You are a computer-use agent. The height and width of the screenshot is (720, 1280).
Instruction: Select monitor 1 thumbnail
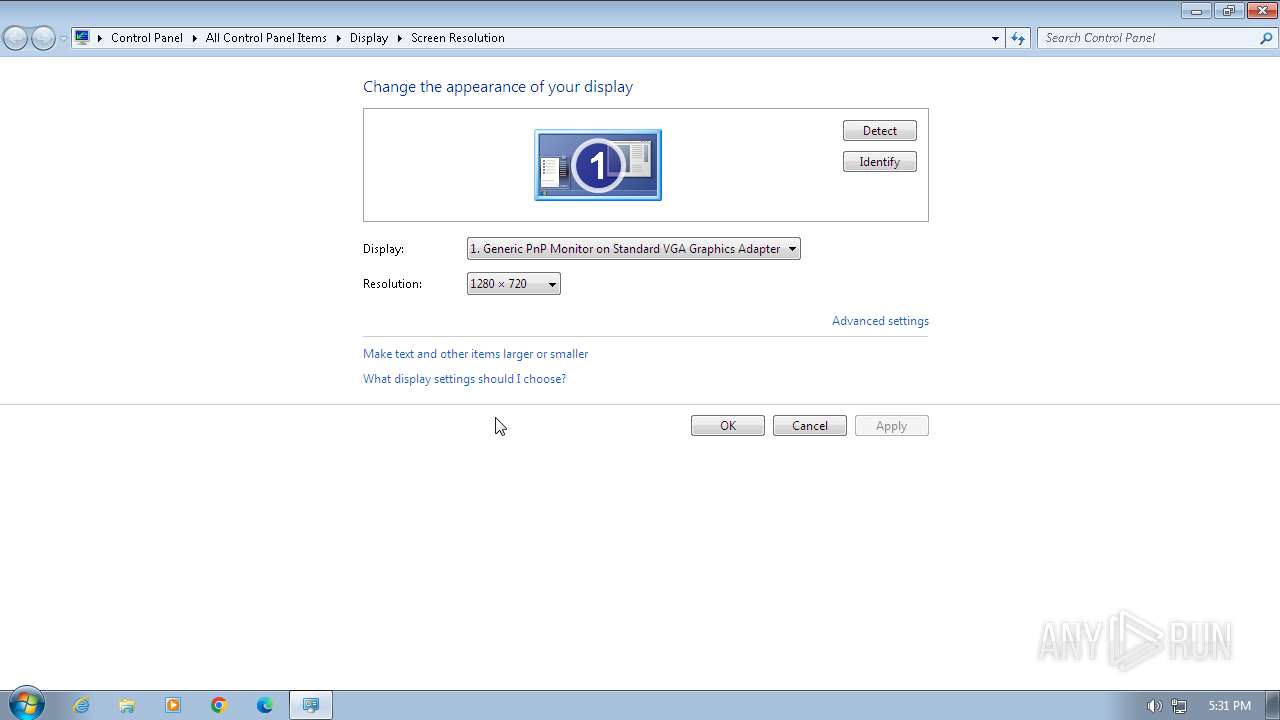coord(598,165)
